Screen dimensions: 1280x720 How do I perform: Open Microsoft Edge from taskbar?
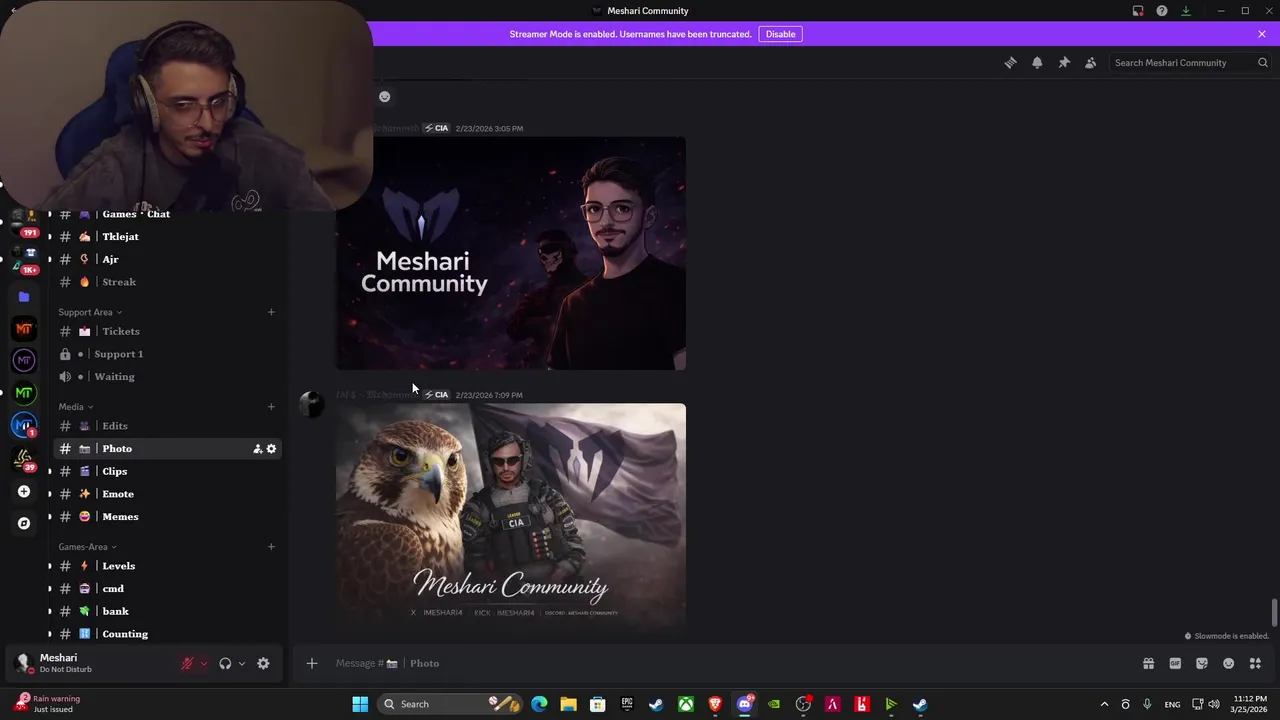[539, 704]
